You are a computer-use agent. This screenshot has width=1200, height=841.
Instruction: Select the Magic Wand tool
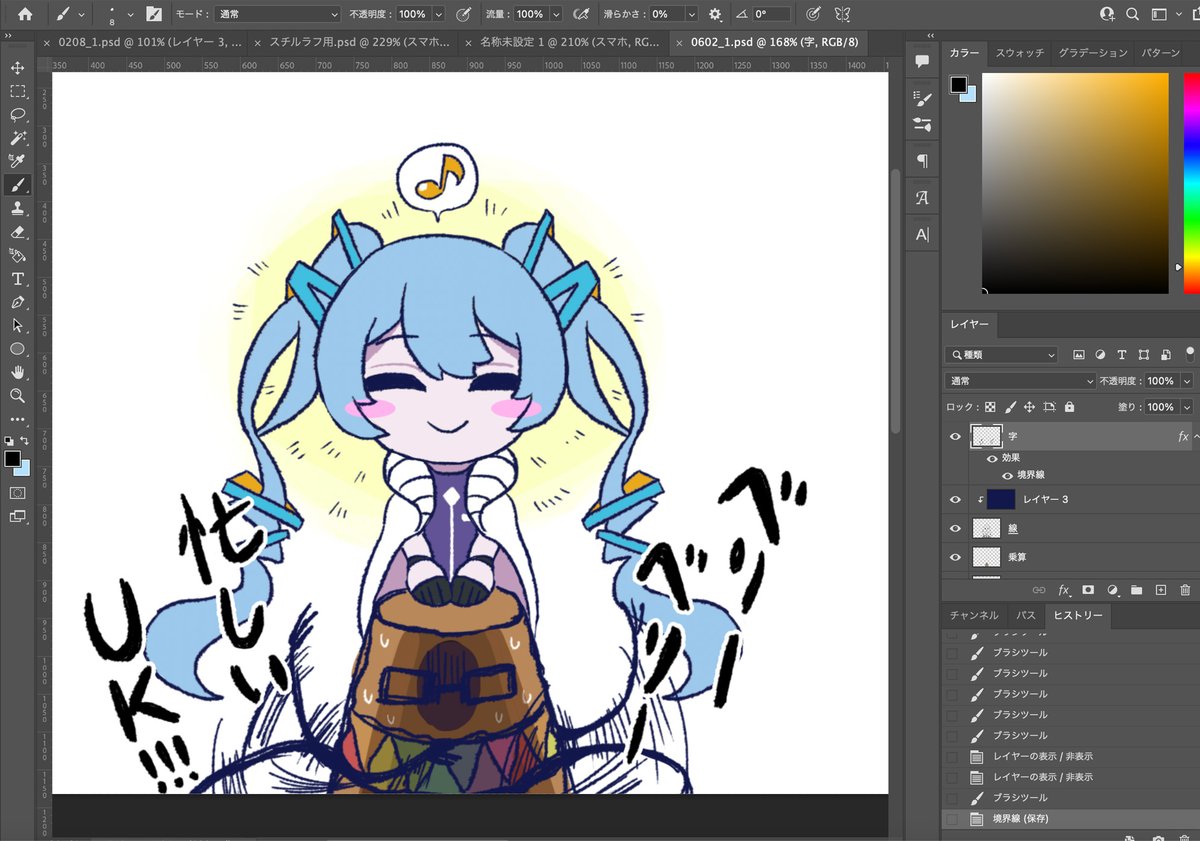(17, 138)
